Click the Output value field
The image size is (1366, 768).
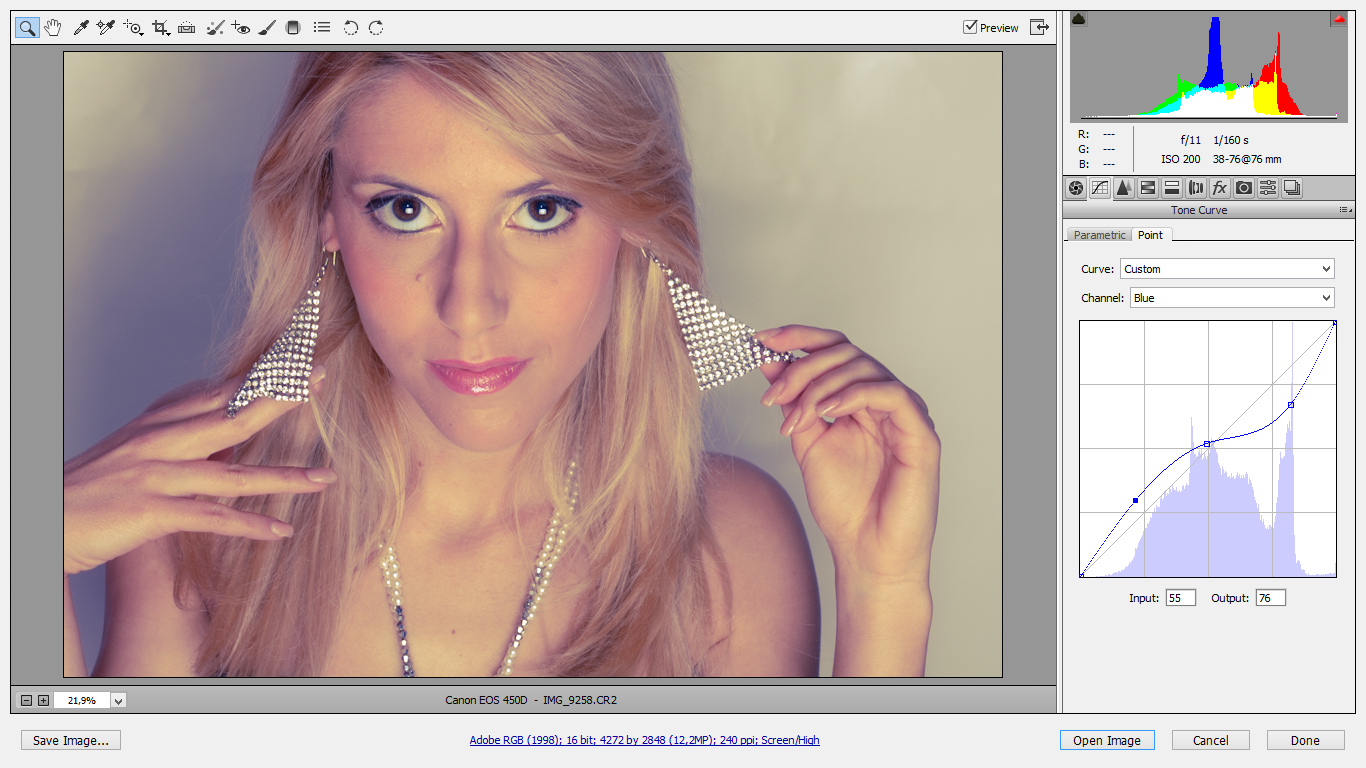point(1270,598)
